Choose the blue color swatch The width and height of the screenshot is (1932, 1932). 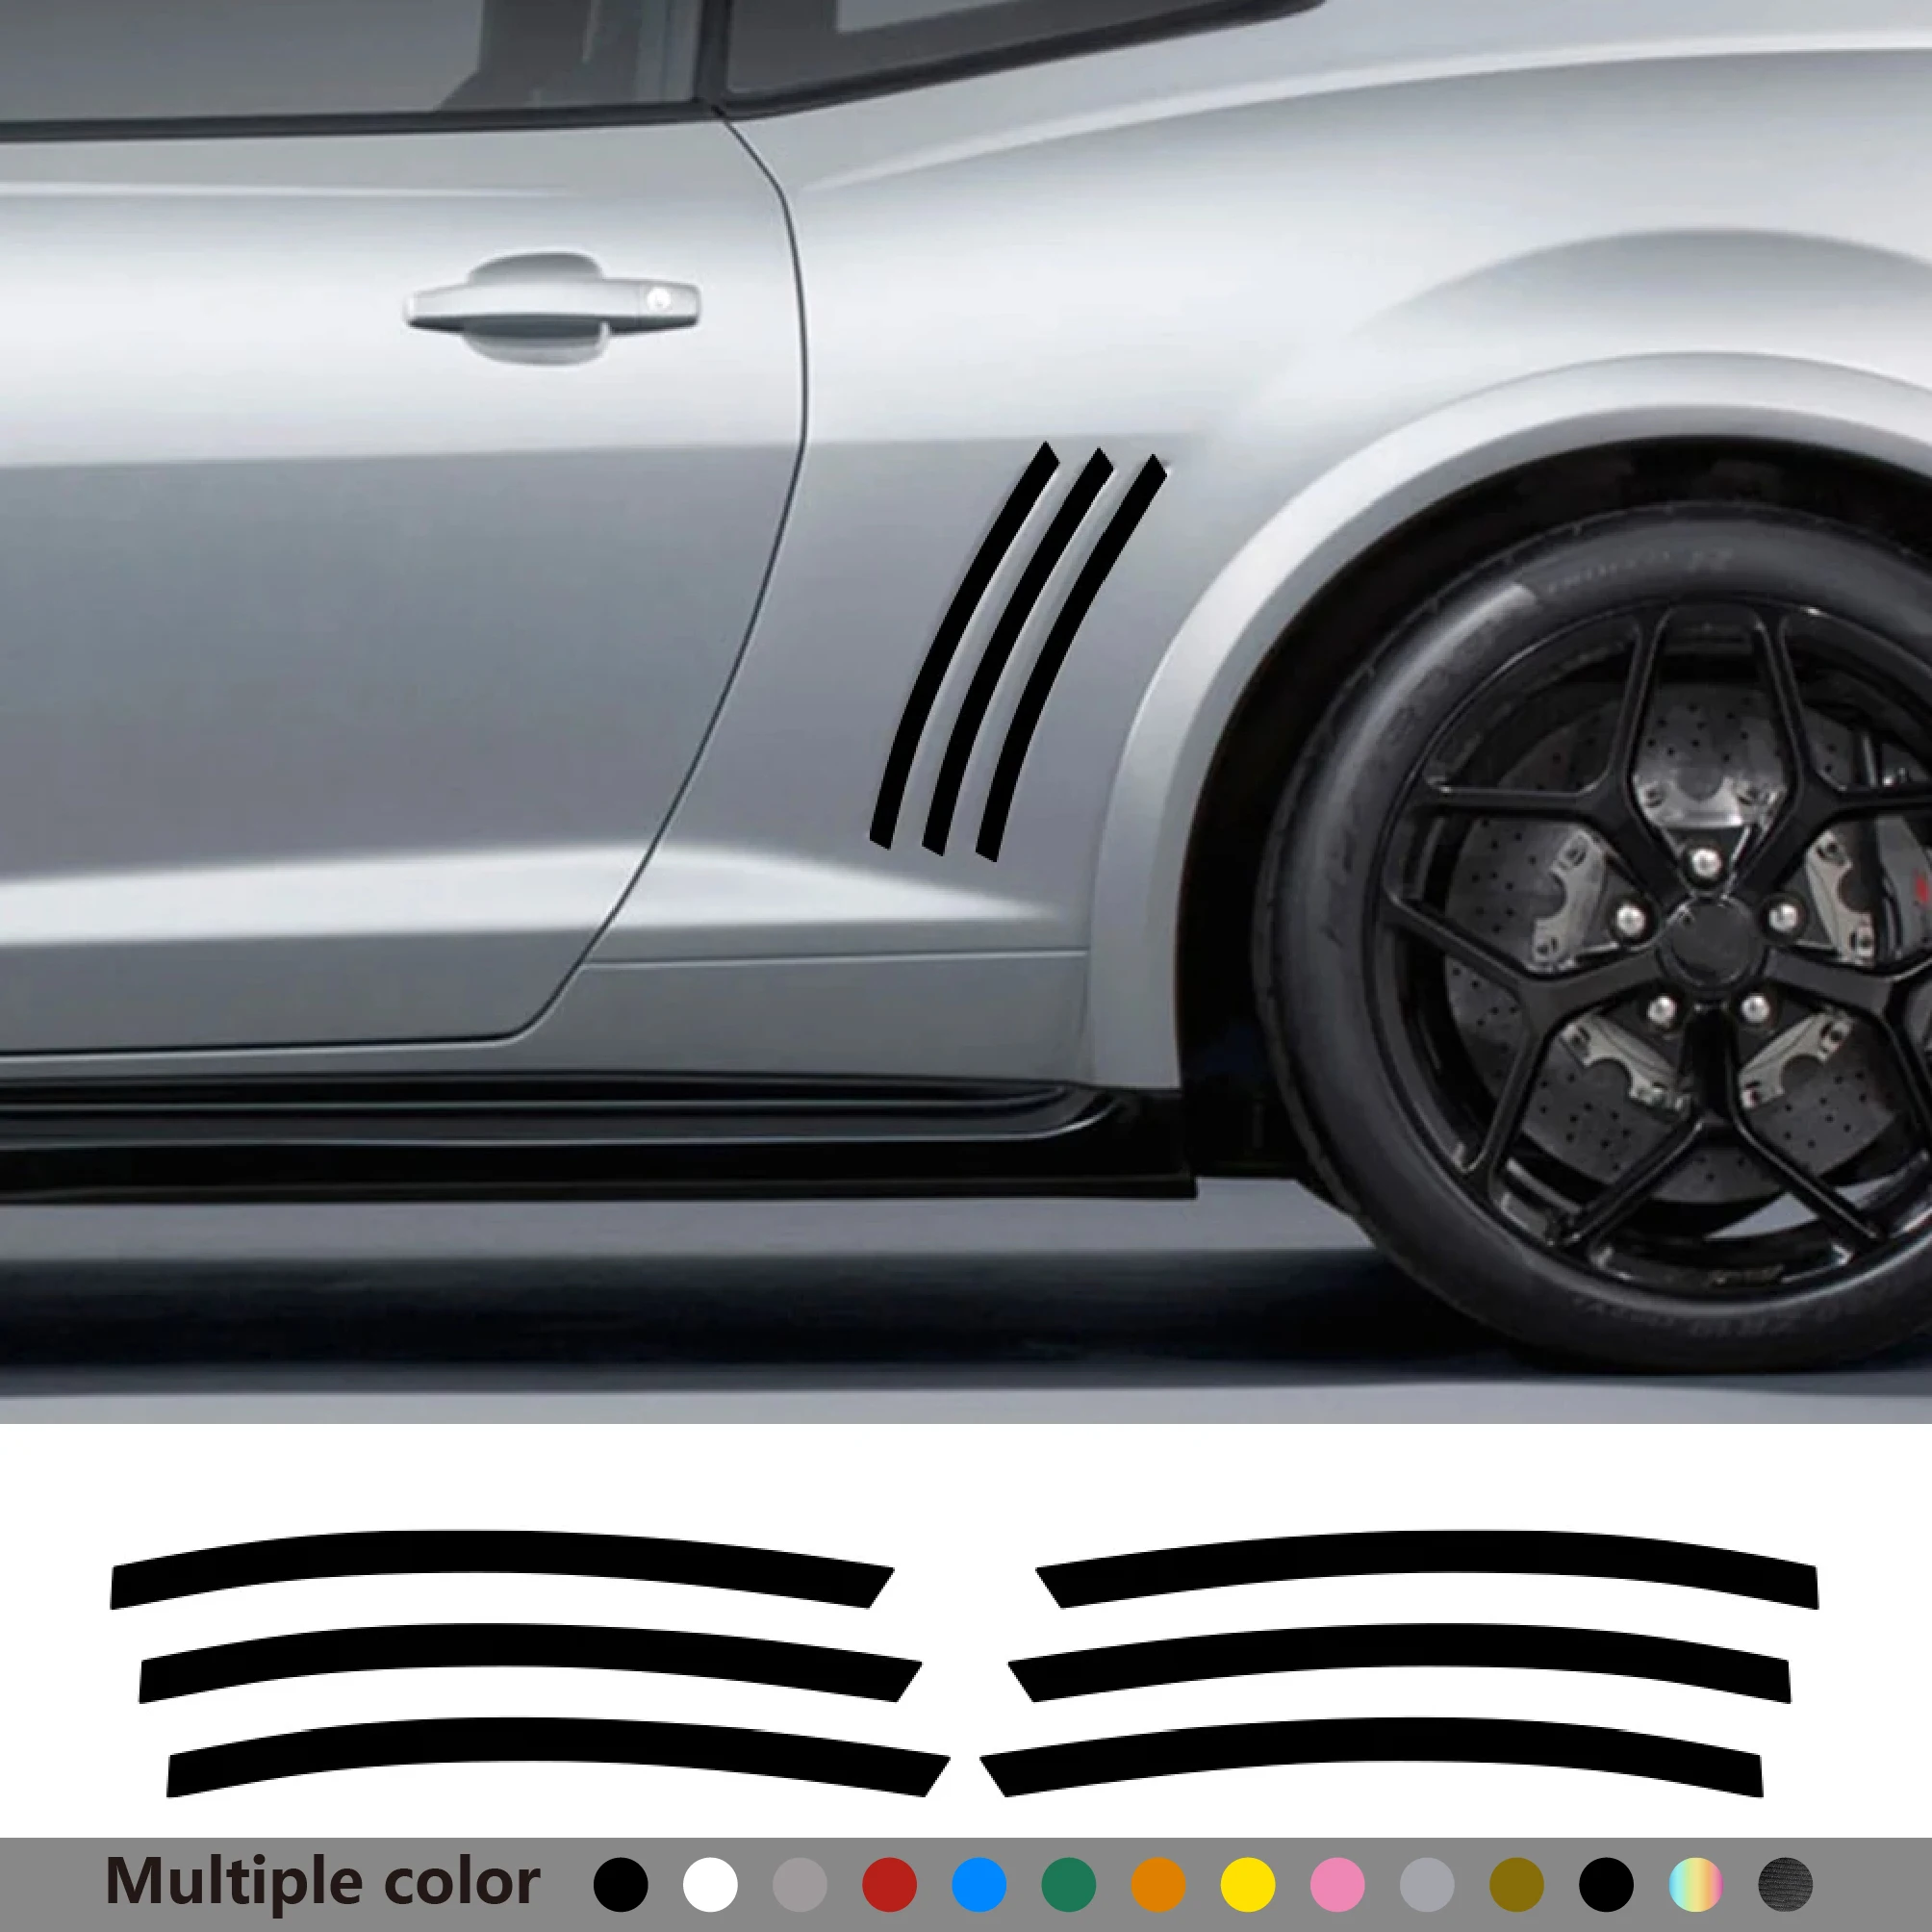click(979, 1885)
